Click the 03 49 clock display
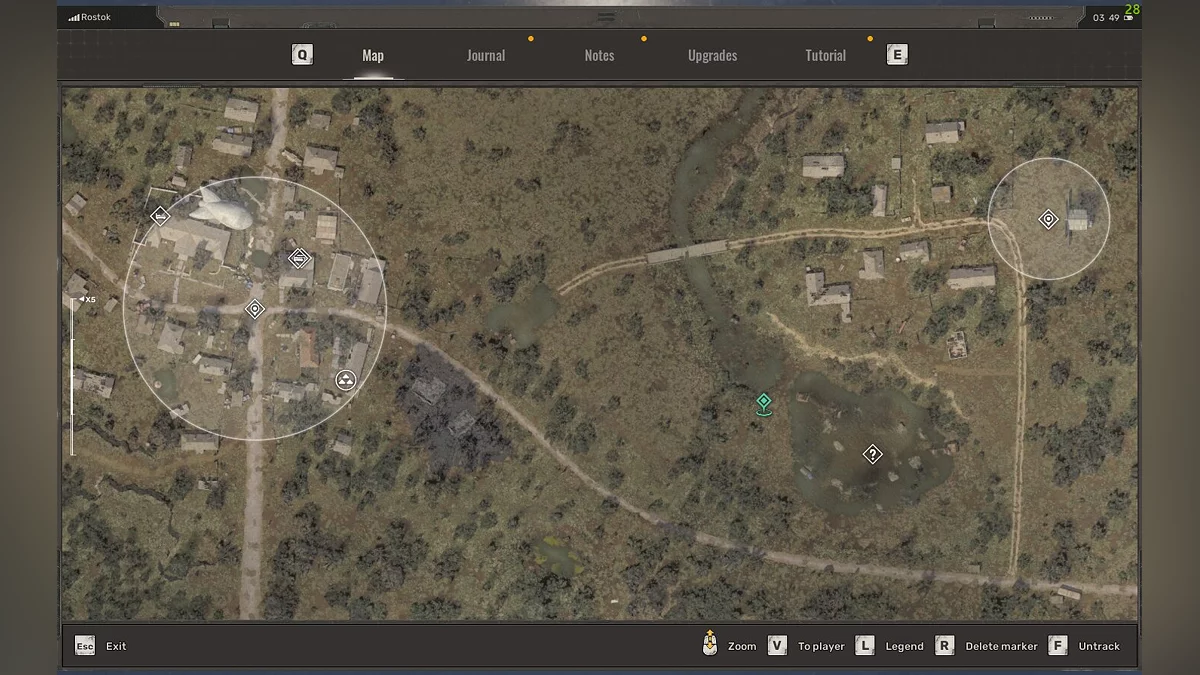Image resolution: width=1200 pixels, height=675 pixels. [x=1105, y=18]
